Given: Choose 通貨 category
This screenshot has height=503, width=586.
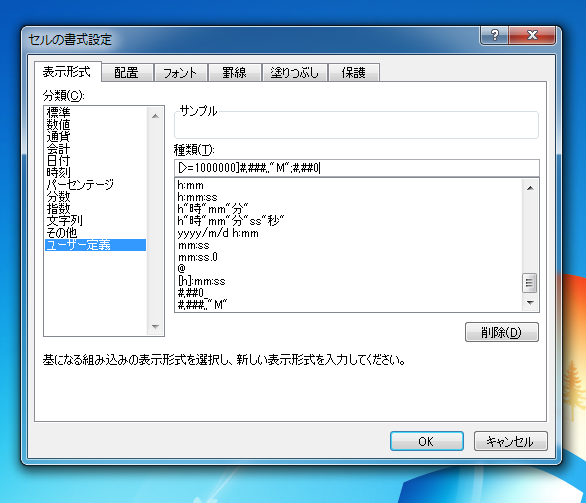Looking at the screenshot, I should tap(95, 136).
